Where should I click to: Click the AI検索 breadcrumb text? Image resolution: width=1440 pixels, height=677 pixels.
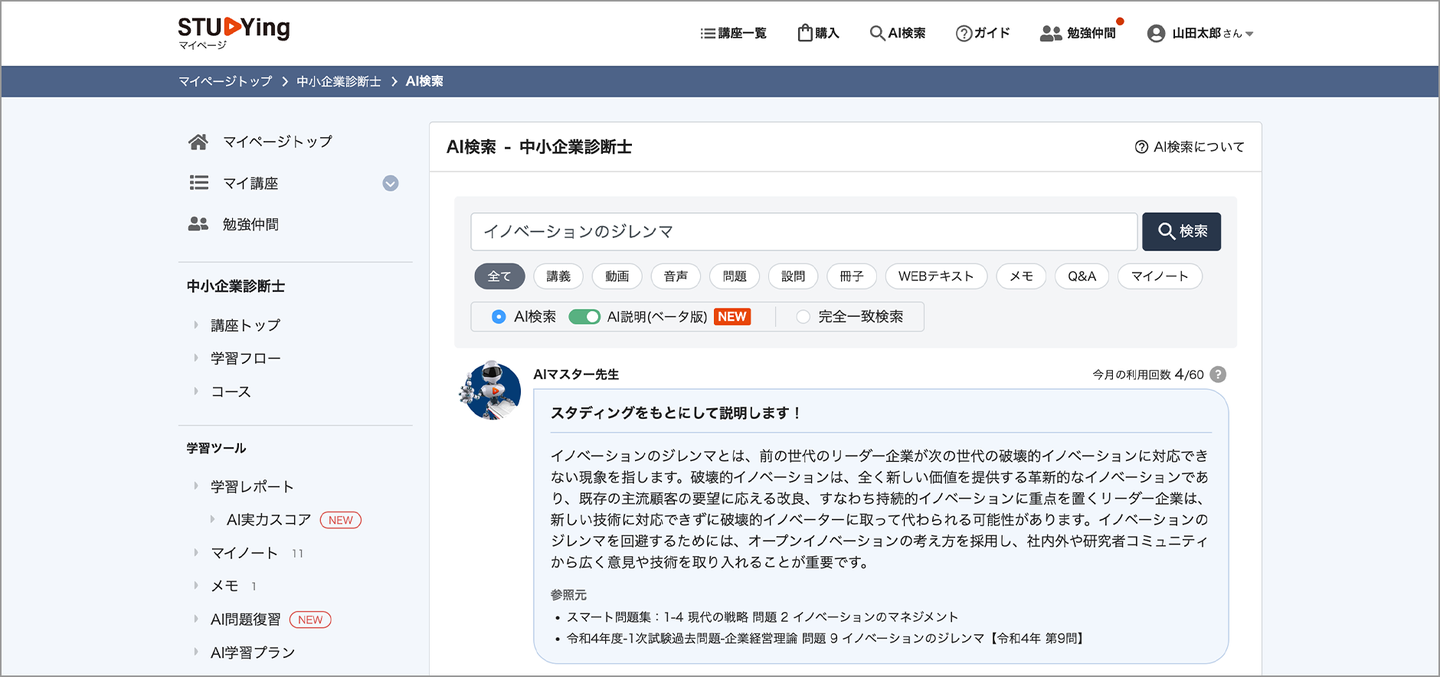(x=424, y=81)
